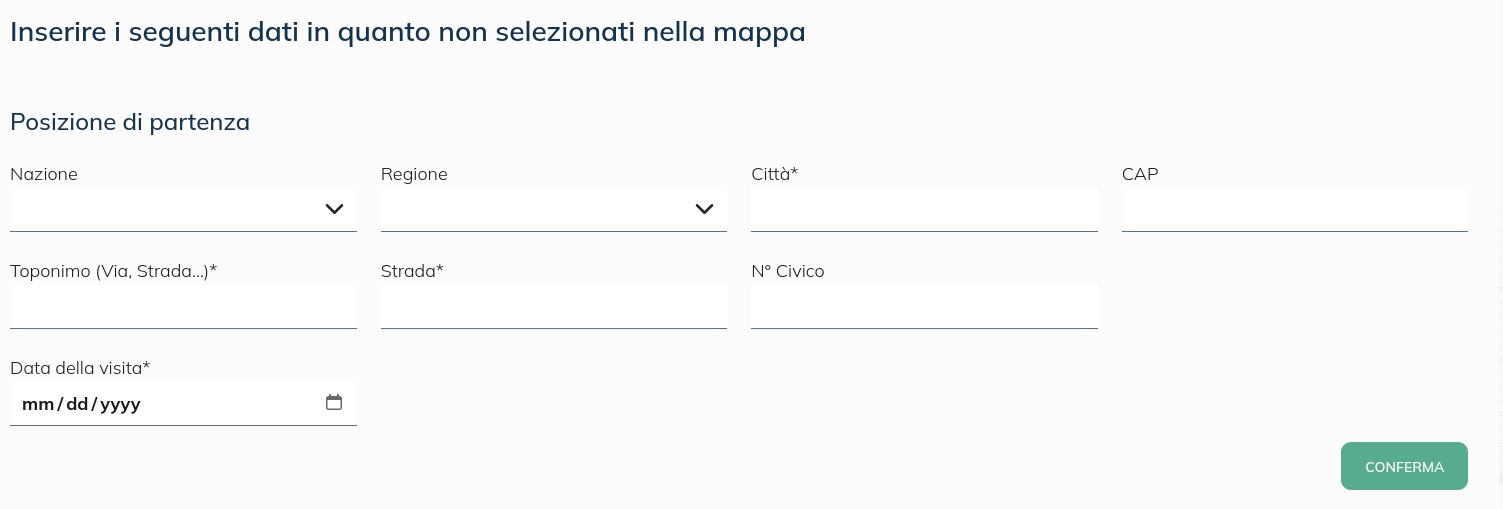Open the Nazione dropdown
Screen dimensions: 1503x509
pos(183,209)
